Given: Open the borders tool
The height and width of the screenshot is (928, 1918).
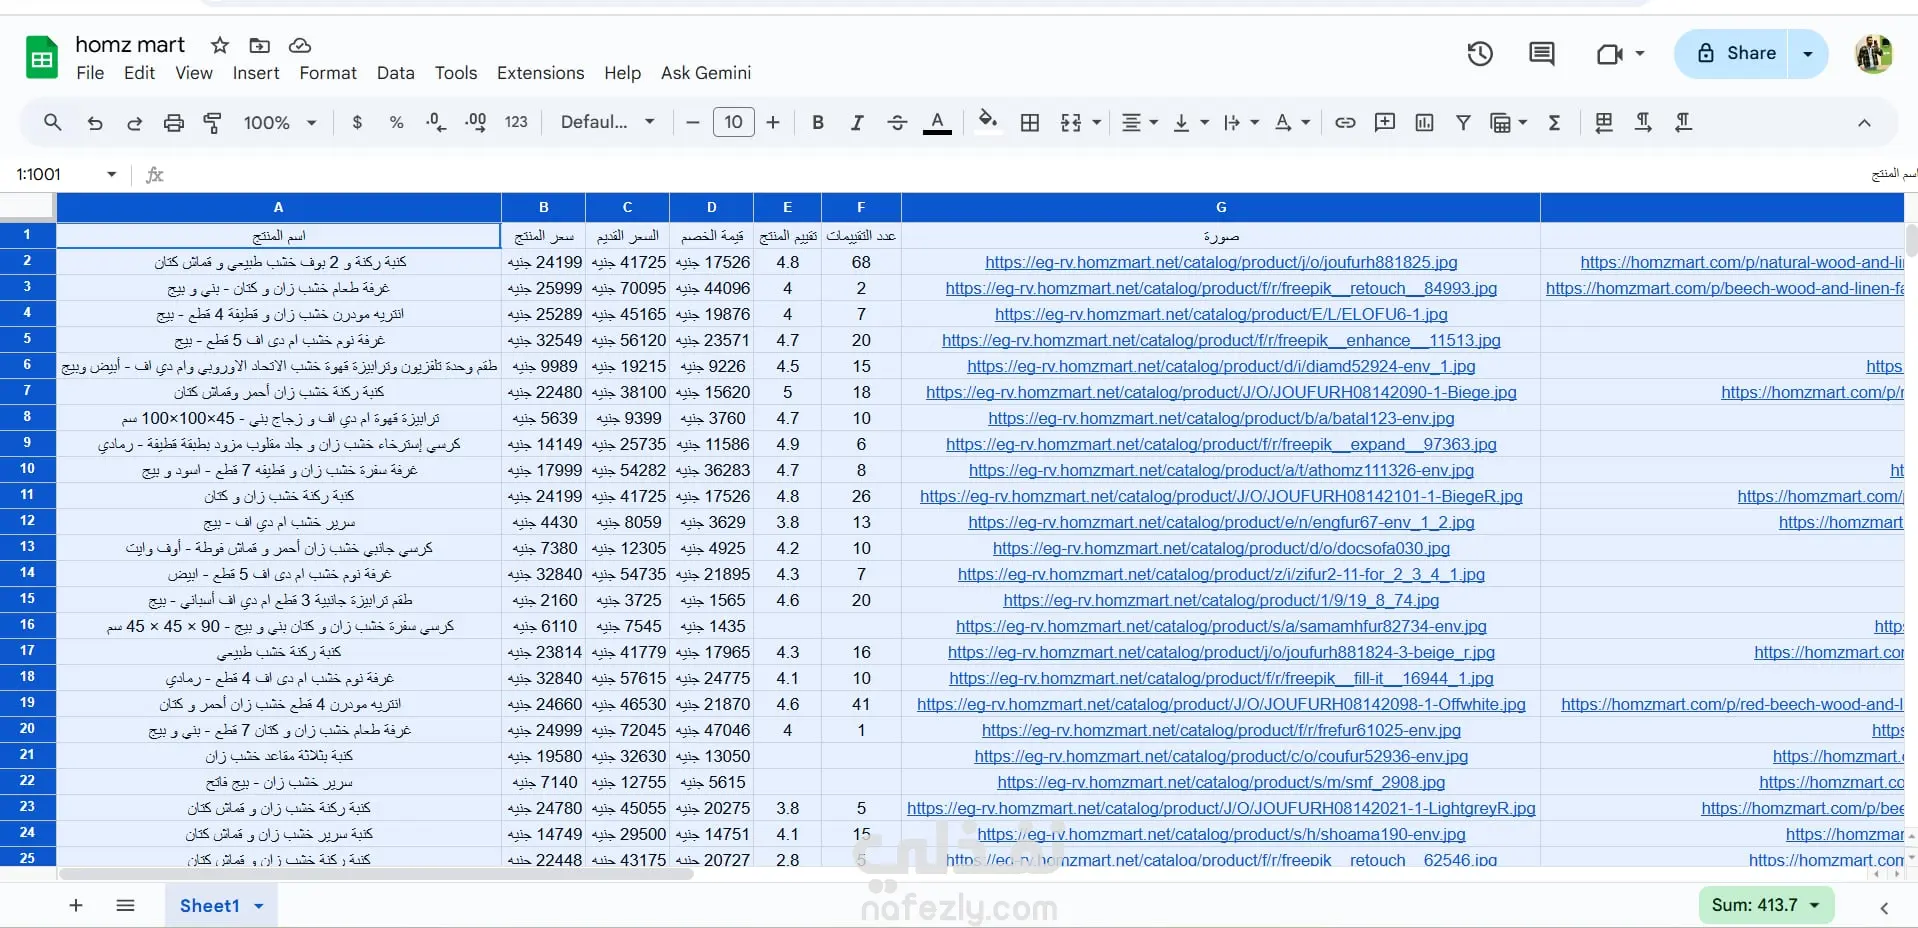Looking at the screenshot, I should pyautogui.click(x=1029, y=122).
